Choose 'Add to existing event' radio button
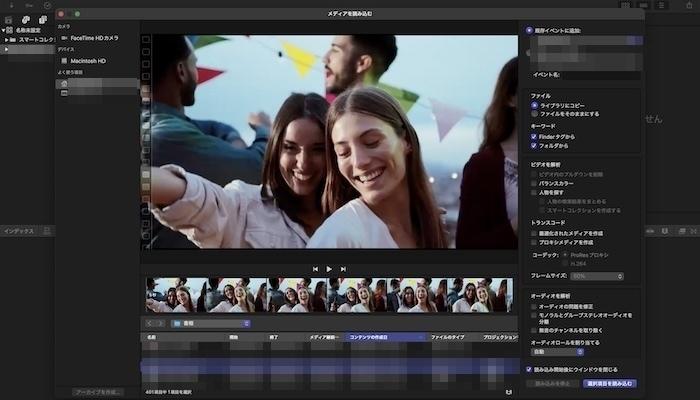 pyautogui.click(x=529, y=30)
